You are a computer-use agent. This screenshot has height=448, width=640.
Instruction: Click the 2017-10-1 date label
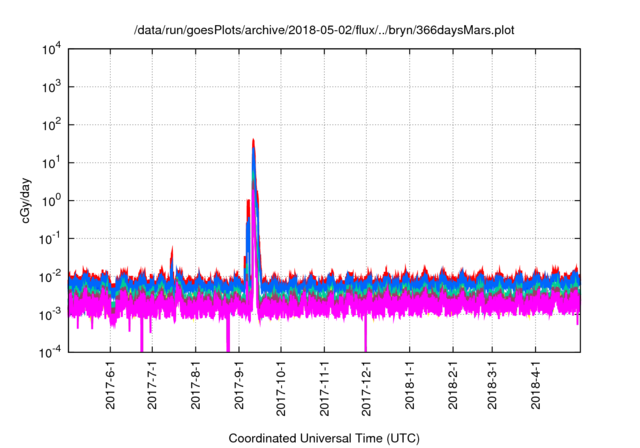281,388
